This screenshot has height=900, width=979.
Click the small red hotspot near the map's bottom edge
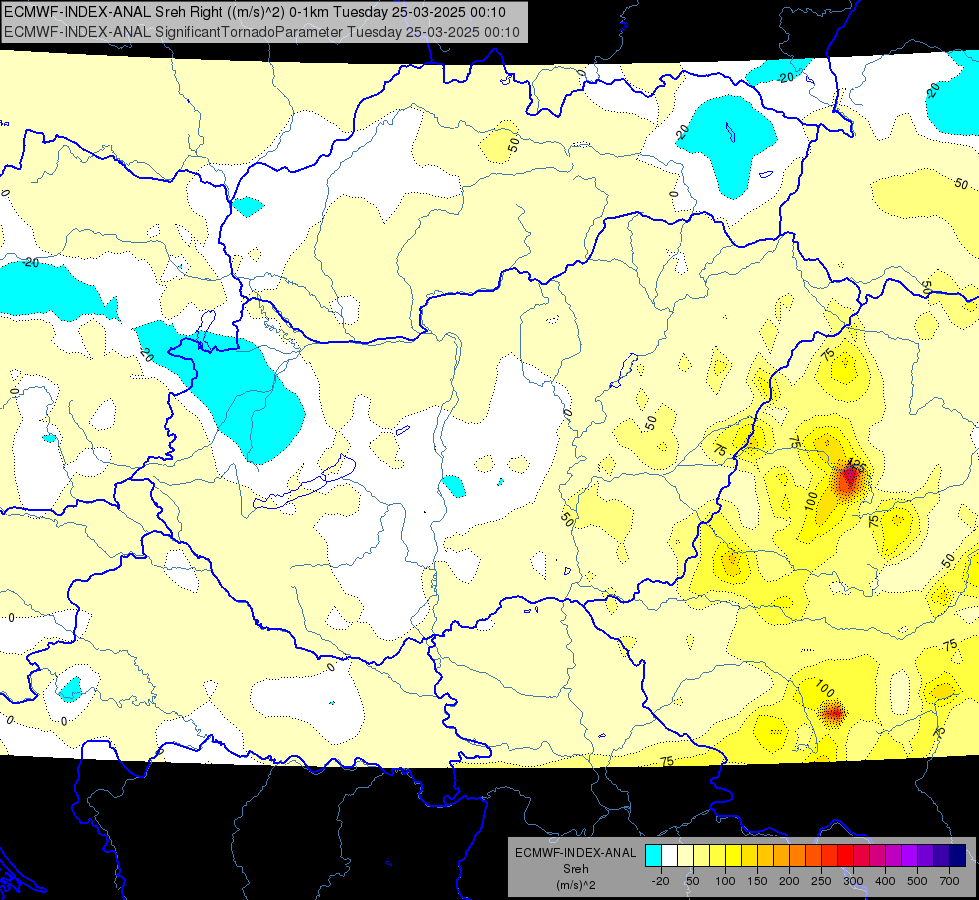[x=834, y=713]
